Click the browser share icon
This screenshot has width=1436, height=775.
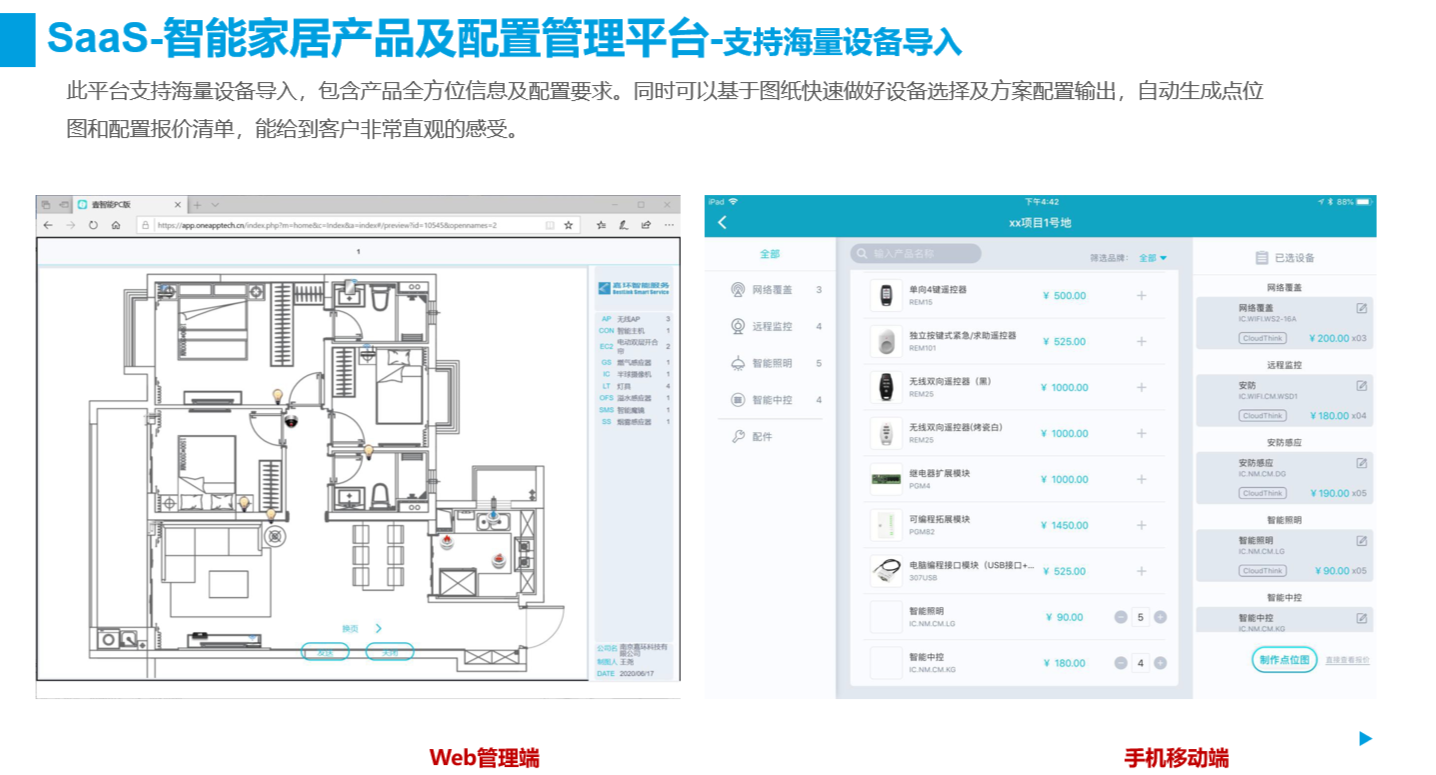pos(646,225)
